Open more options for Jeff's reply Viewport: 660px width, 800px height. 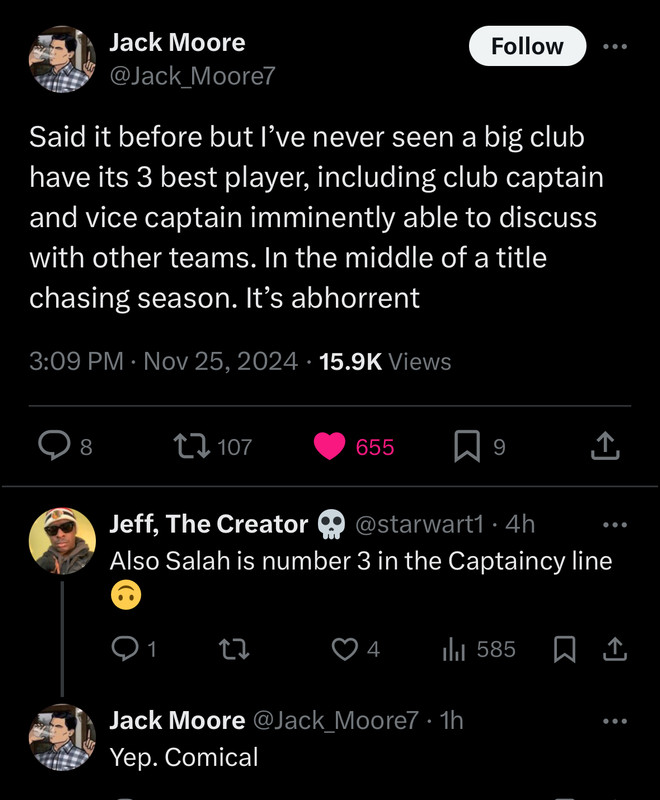615,524
